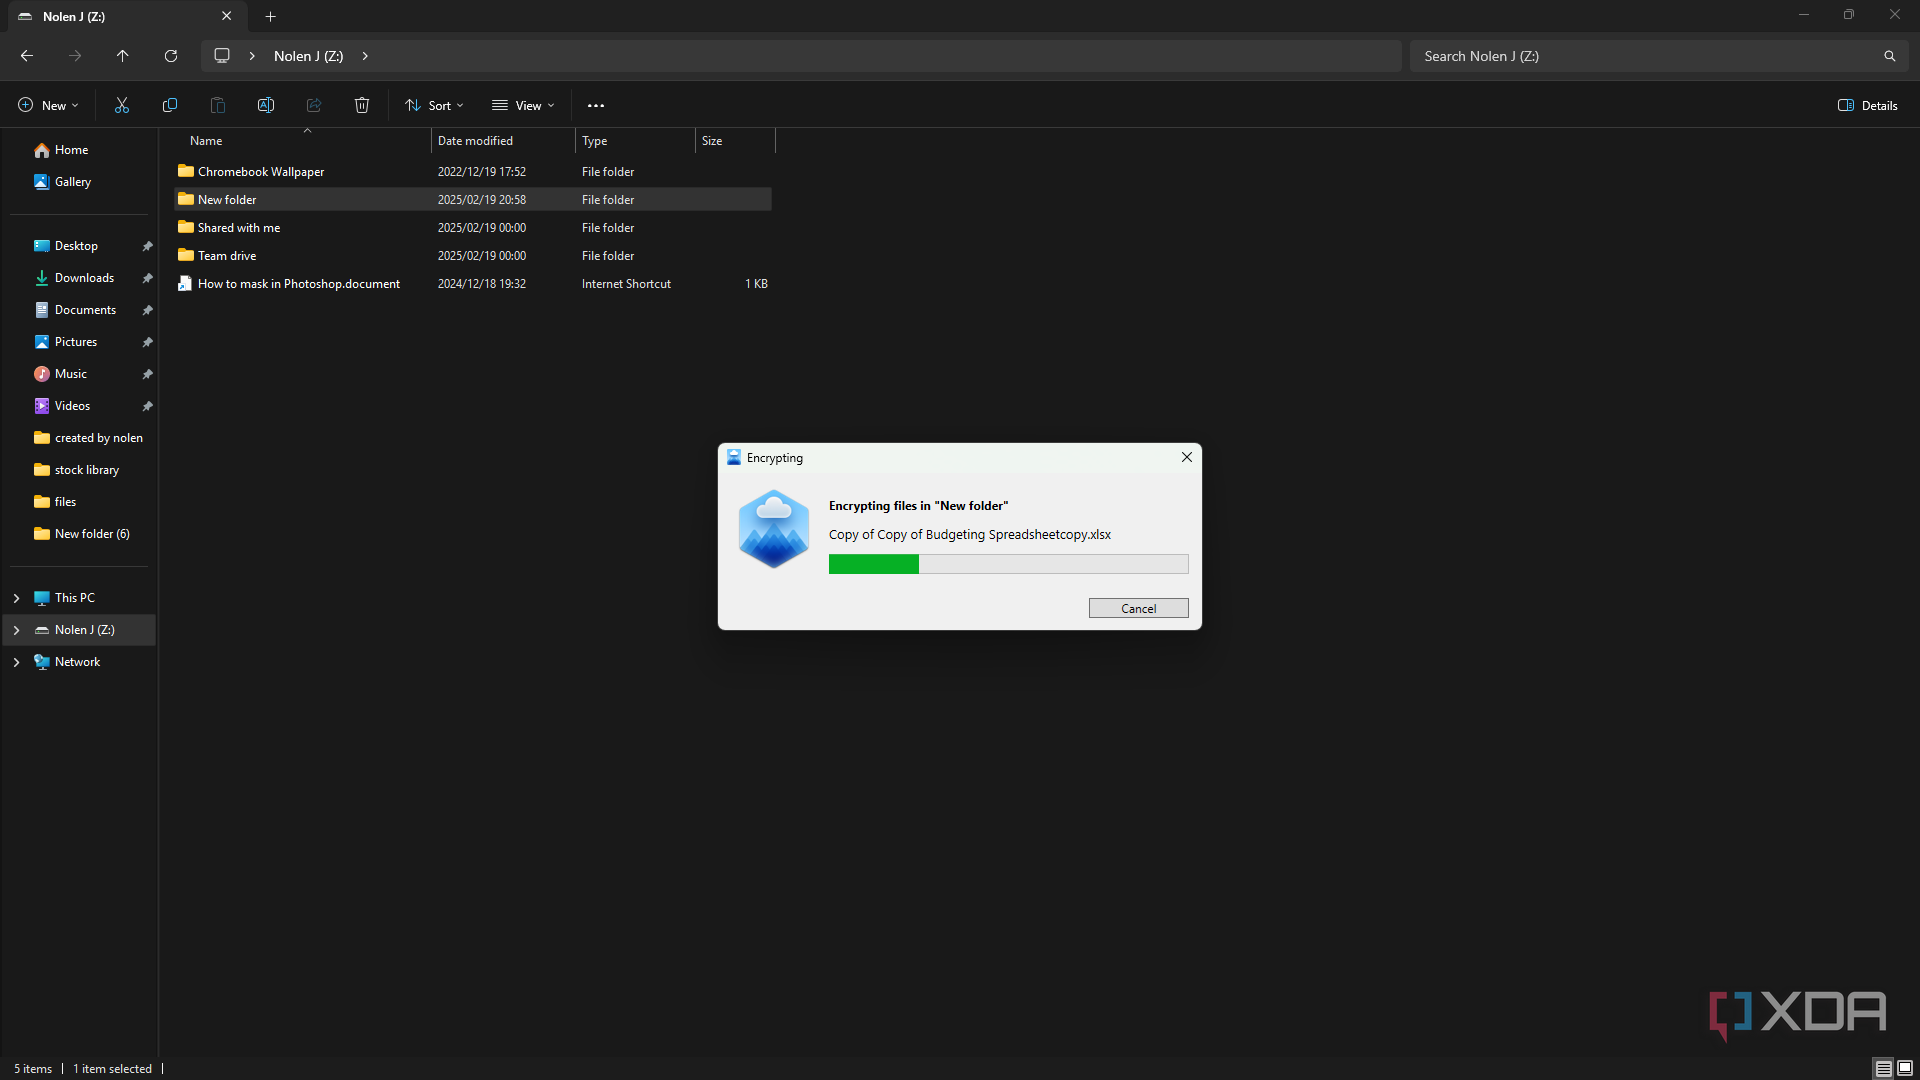Open the See more (three dots) menu

[596, 105]
